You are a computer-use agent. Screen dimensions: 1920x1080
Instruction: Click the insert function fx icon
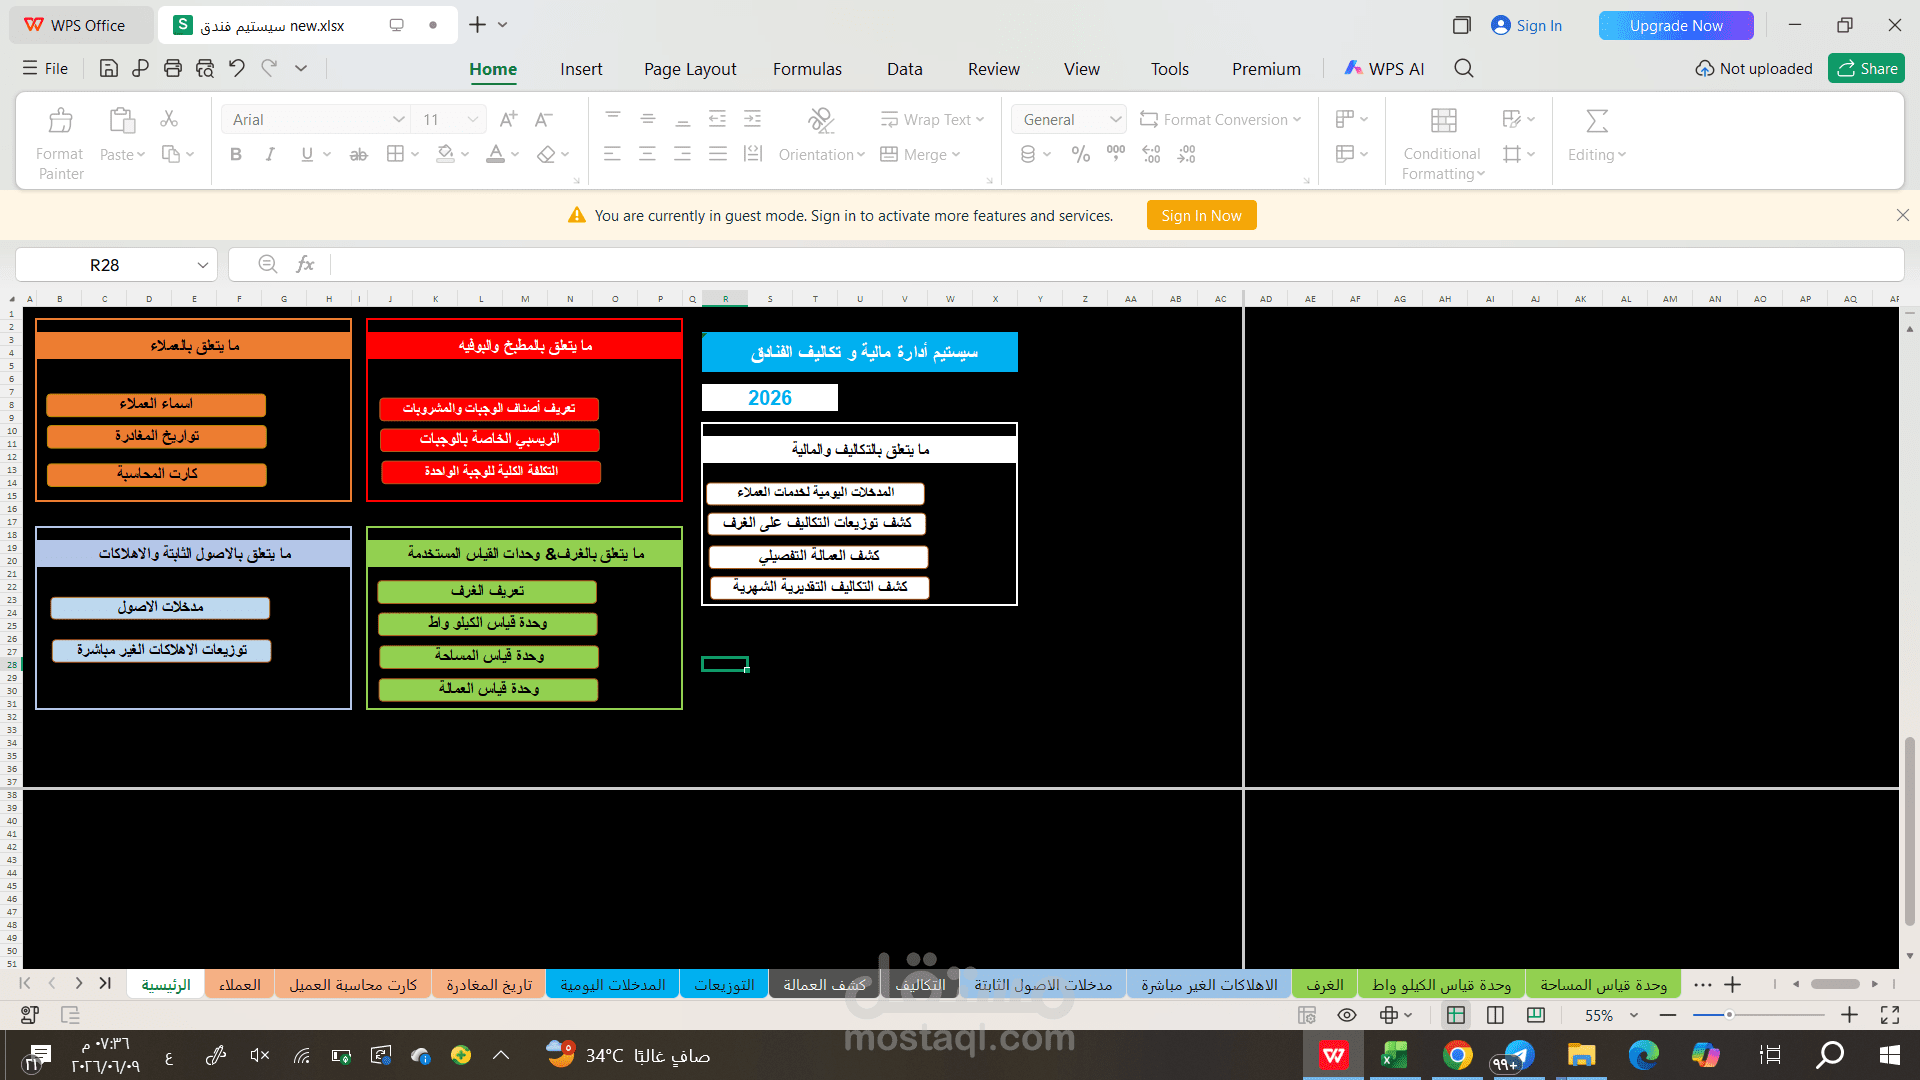305,264
